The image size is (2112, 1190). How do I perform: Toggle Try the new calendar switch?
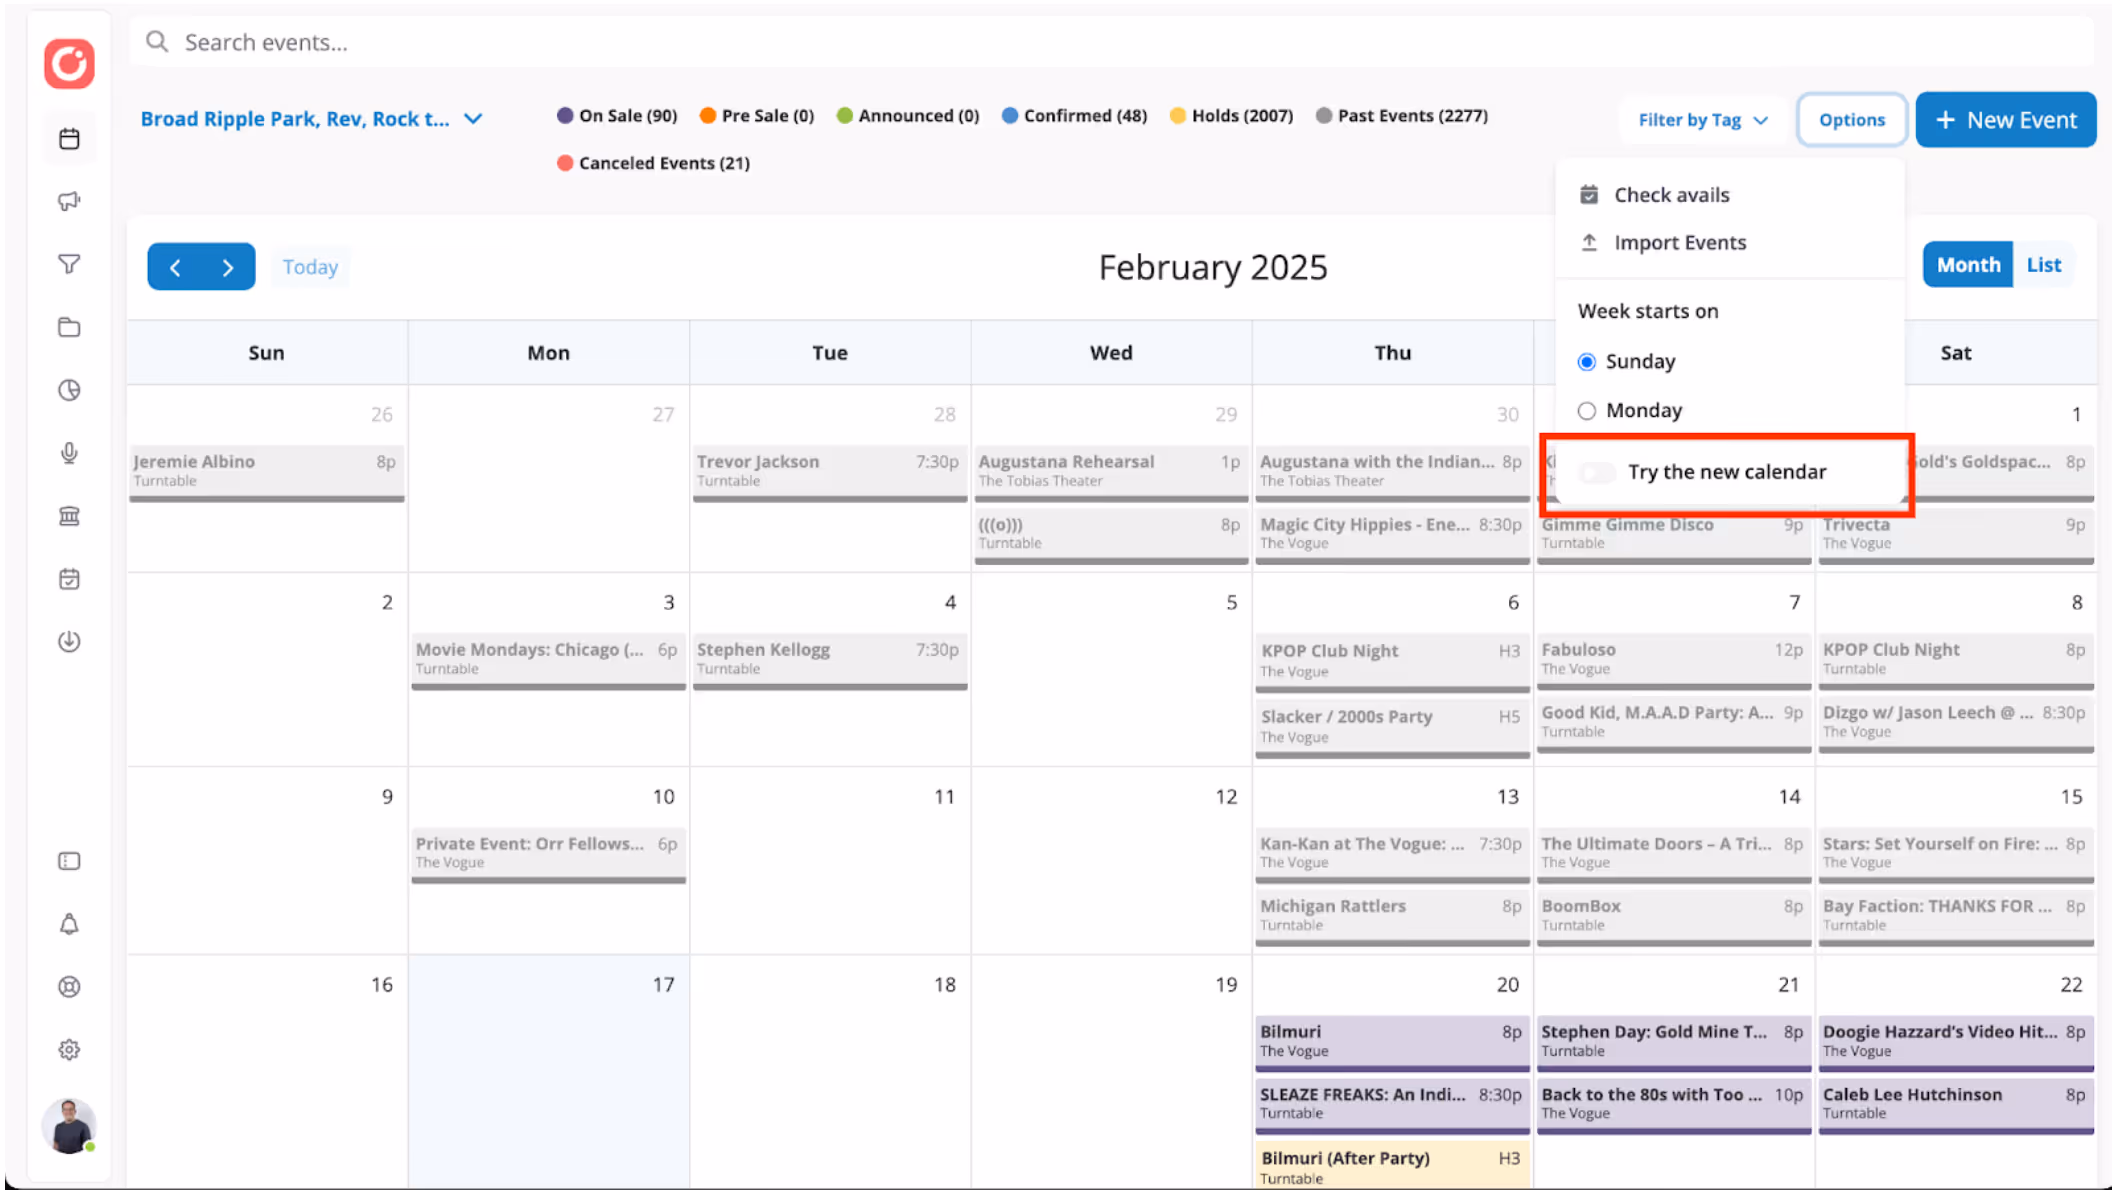(1597, 472)
